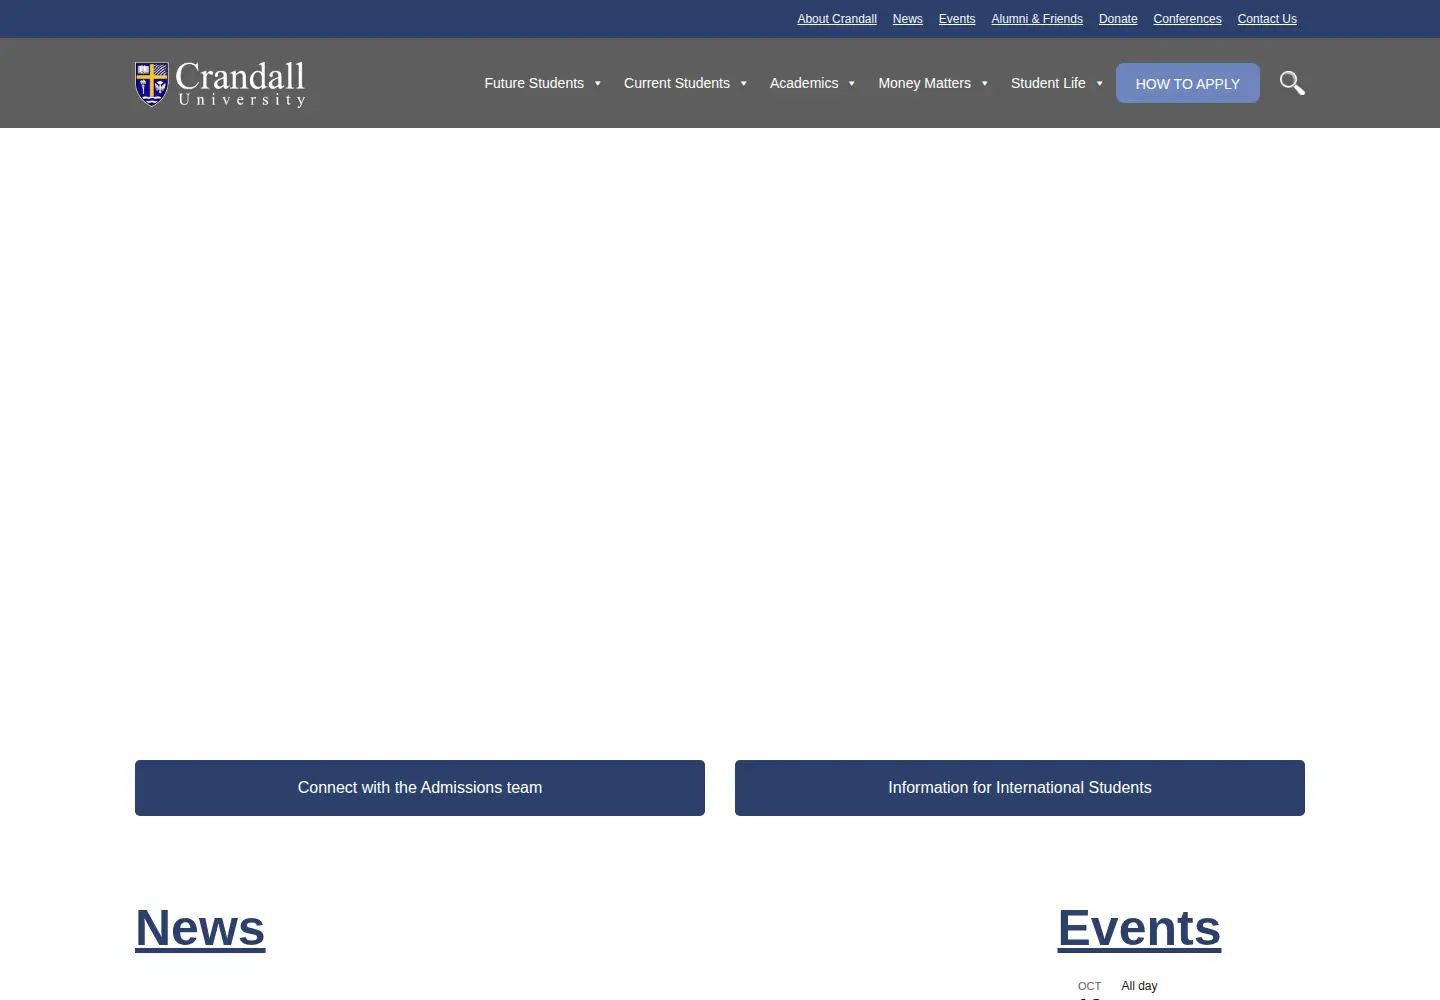1440x1000 pixels.
Task: Open the Events link in top bar
Action: point(957,19)
